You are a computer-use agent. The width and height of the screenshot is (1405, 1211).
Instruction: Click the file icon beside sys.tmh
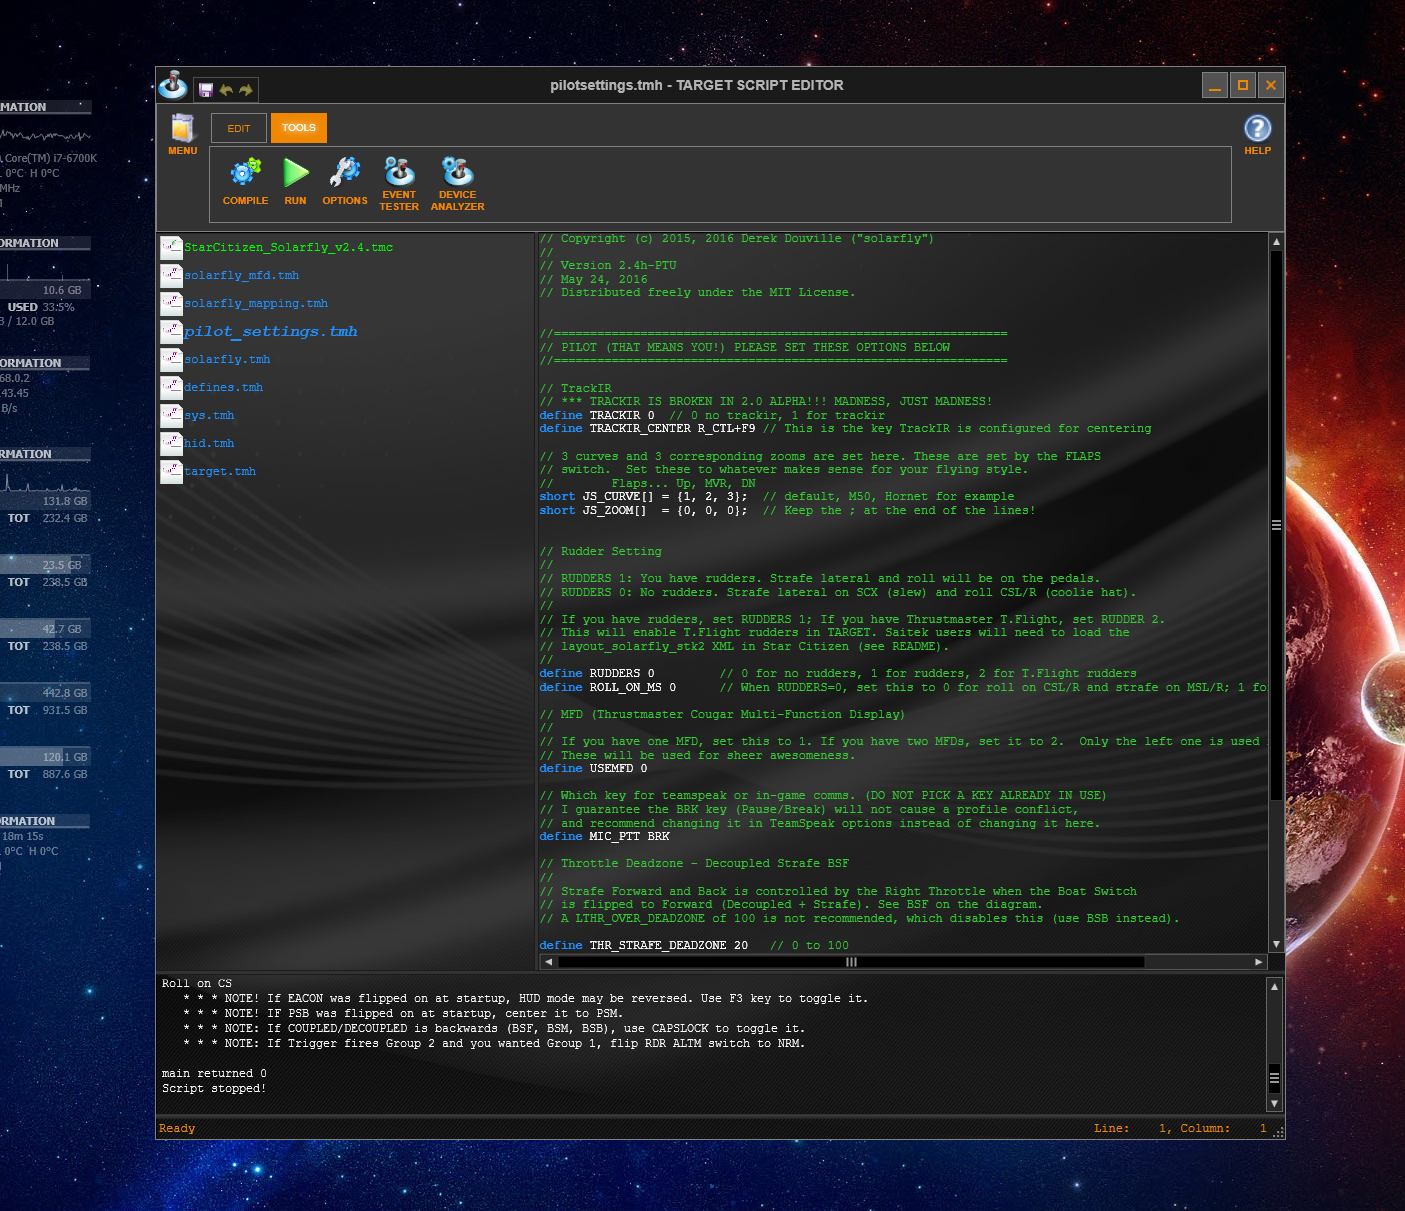[172, 415]
